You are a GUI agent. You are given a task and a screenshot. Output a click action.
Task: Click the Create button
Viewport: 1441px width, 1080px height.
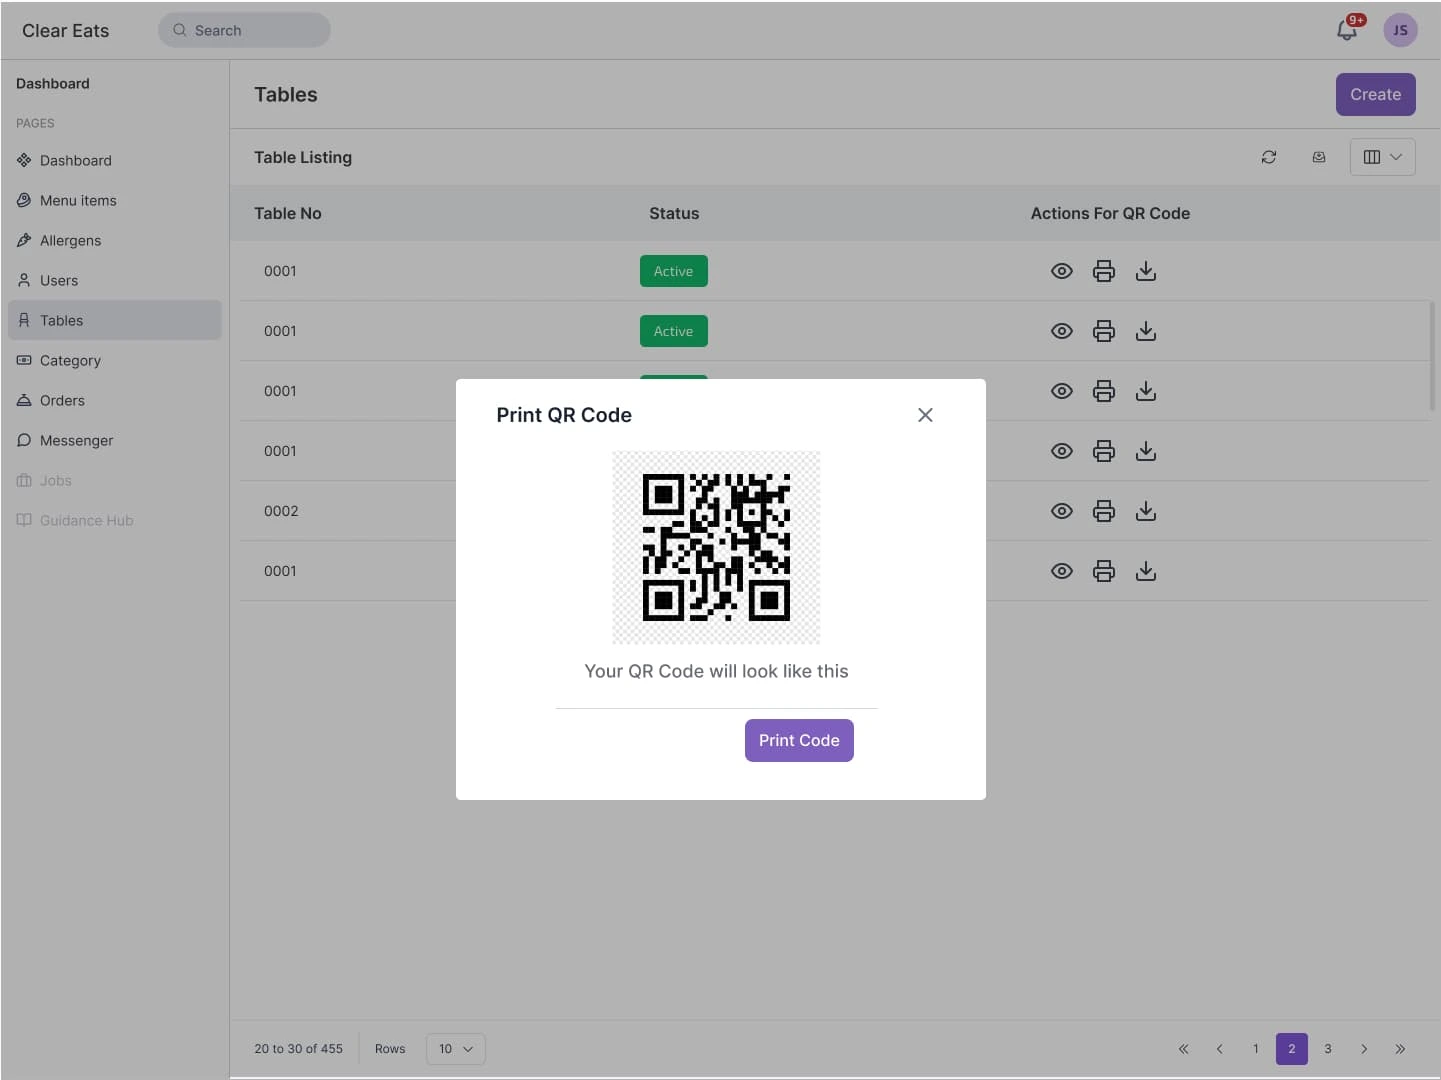tap(1376, 94)
